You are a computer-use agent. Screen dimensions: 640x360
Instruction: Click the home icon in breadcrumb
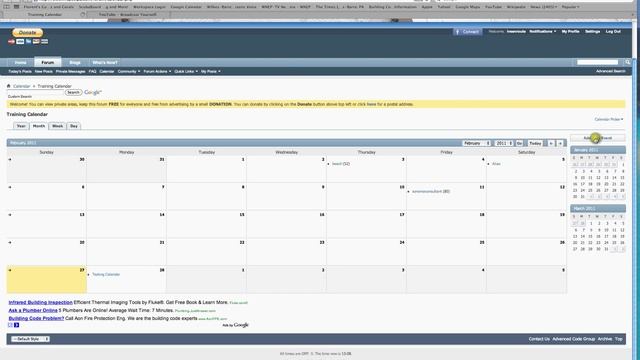[9, 86]
